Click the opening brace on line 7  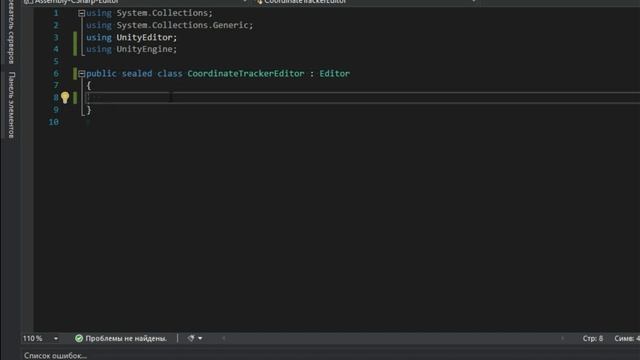pyautogui.click(x=89, y=86)
